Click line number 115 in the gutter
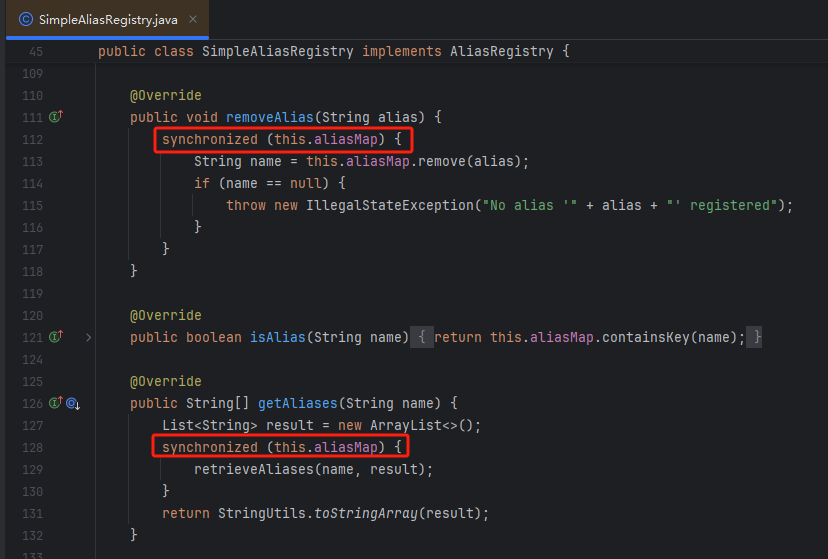The width and height of the screenshot is (828, 559). [x=32, y=205]
